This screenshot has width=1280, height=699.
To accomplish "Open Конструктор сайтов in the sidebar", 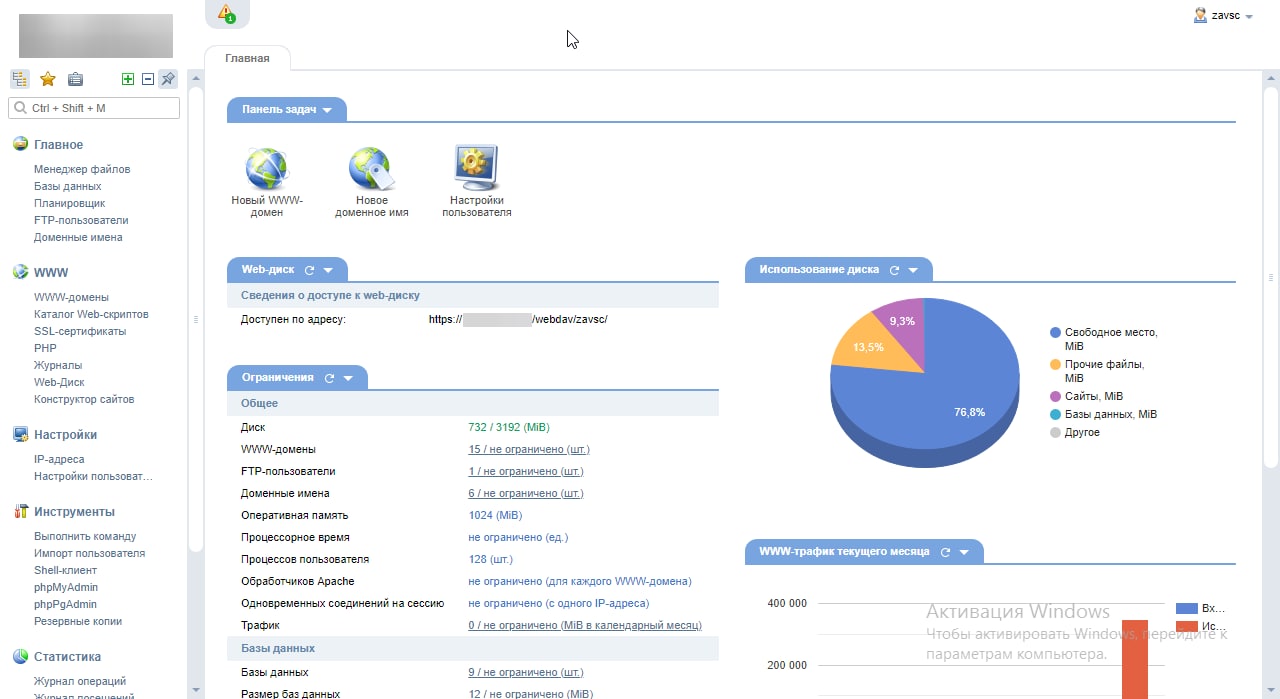I will click(x=84, y=400).
